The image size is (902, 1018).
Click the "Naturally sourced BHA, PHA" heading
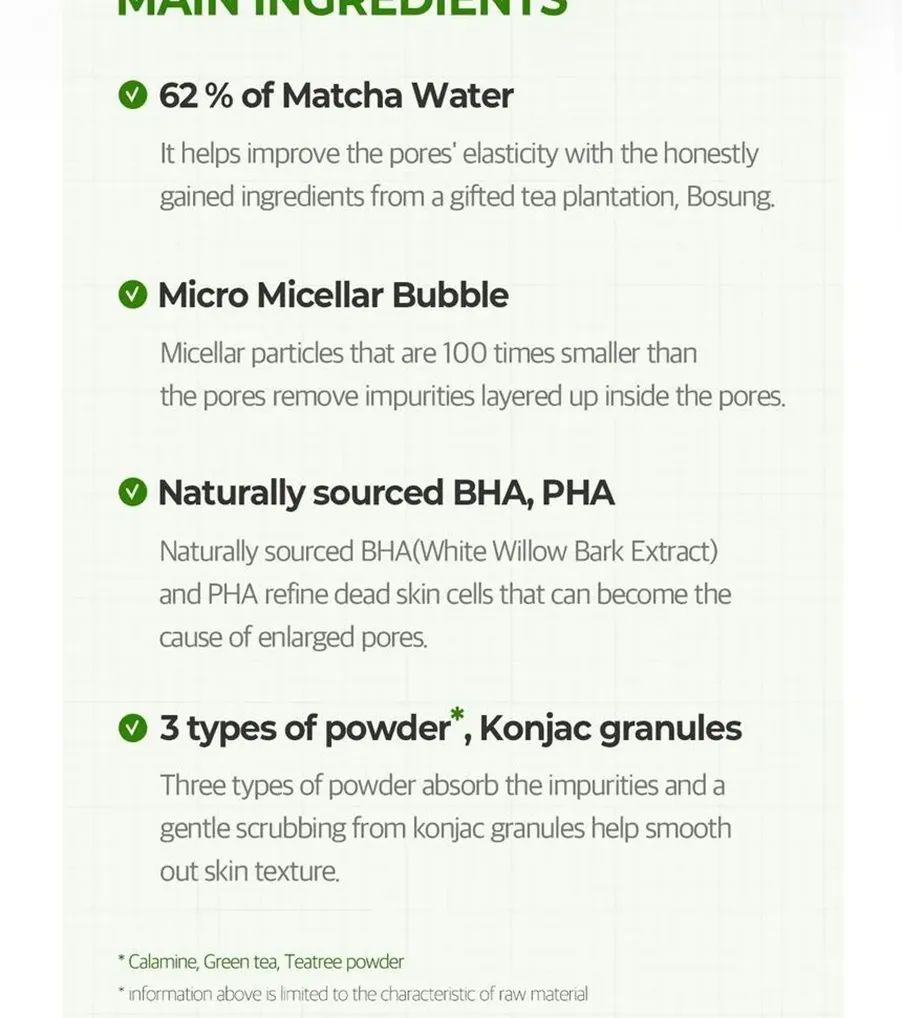[x=386, y=493]
